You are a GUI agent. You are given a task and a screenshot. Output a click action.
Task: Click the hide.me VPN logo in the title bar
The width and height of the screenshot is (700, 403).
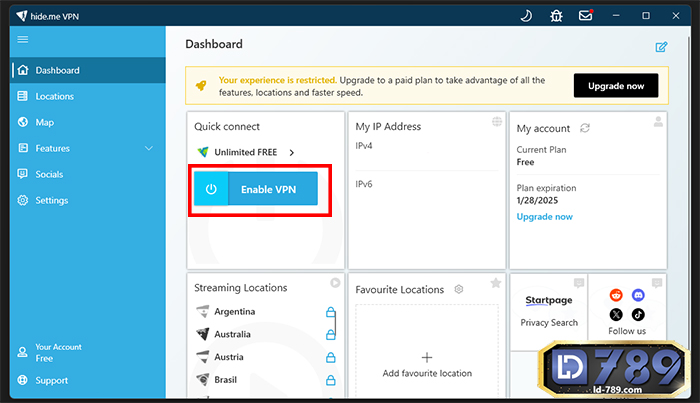click(22, 16)
